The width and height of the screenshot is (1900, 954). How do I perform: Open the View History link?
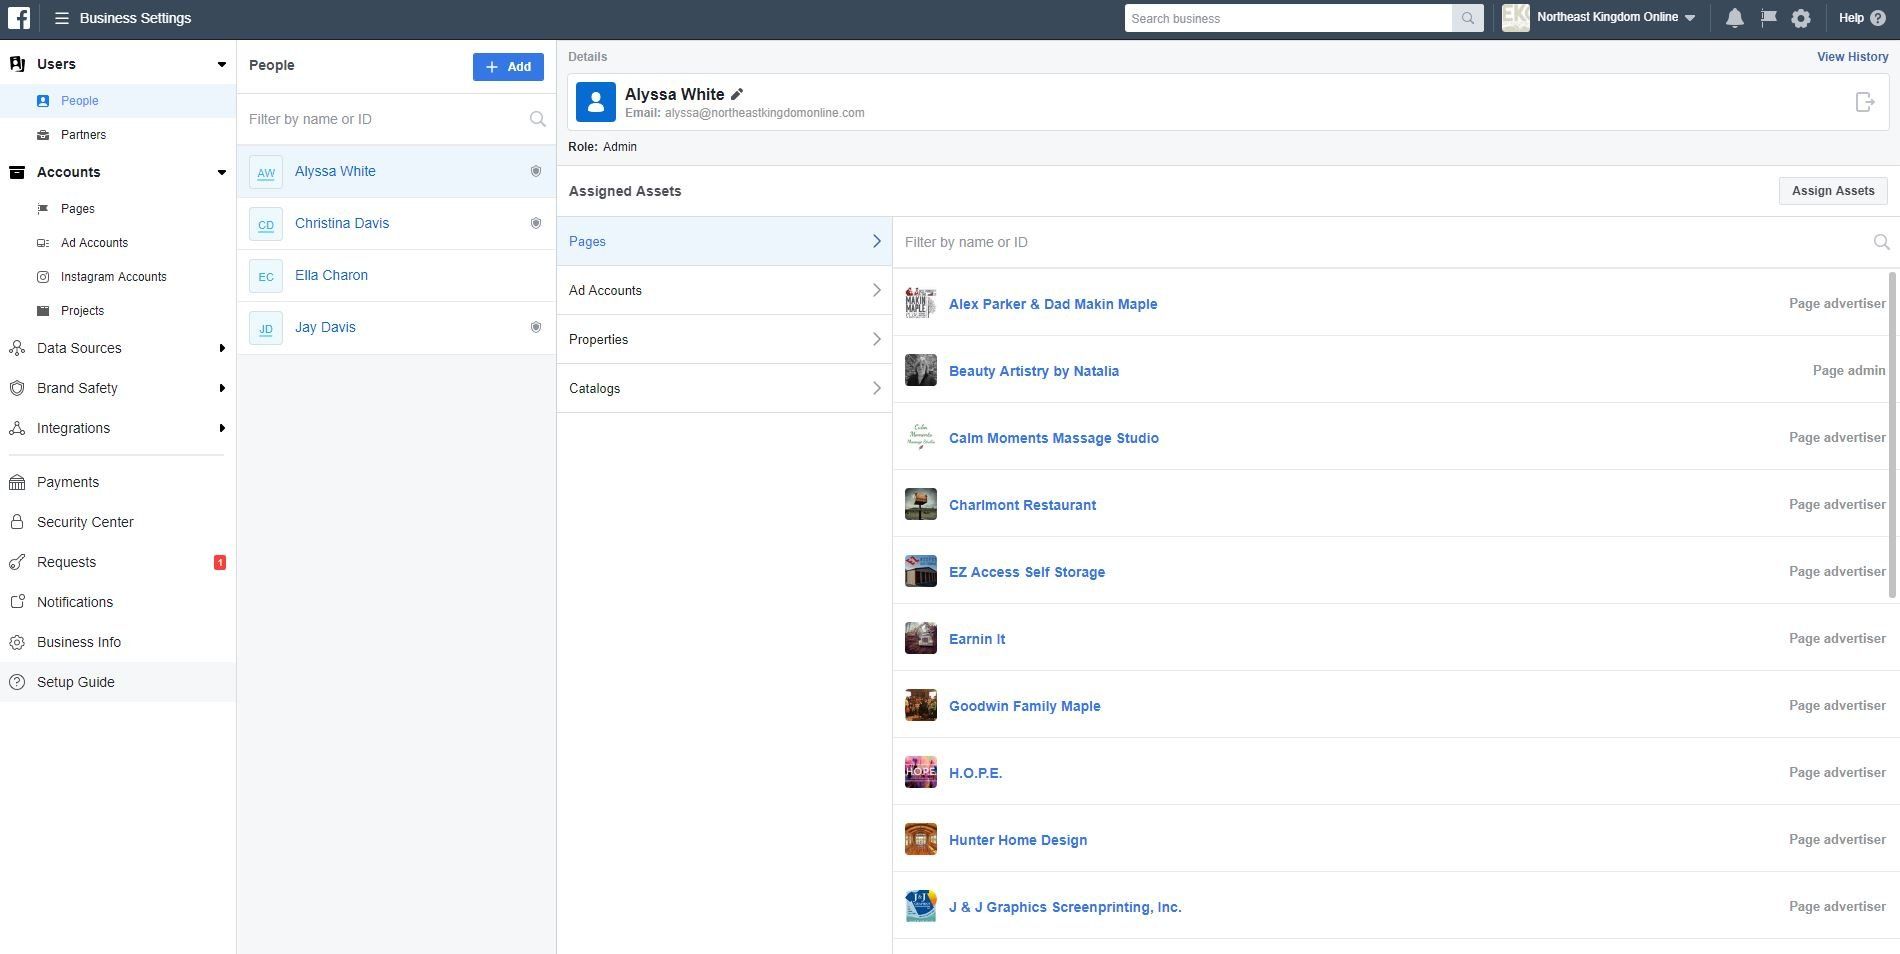(x=1852, y=57)
